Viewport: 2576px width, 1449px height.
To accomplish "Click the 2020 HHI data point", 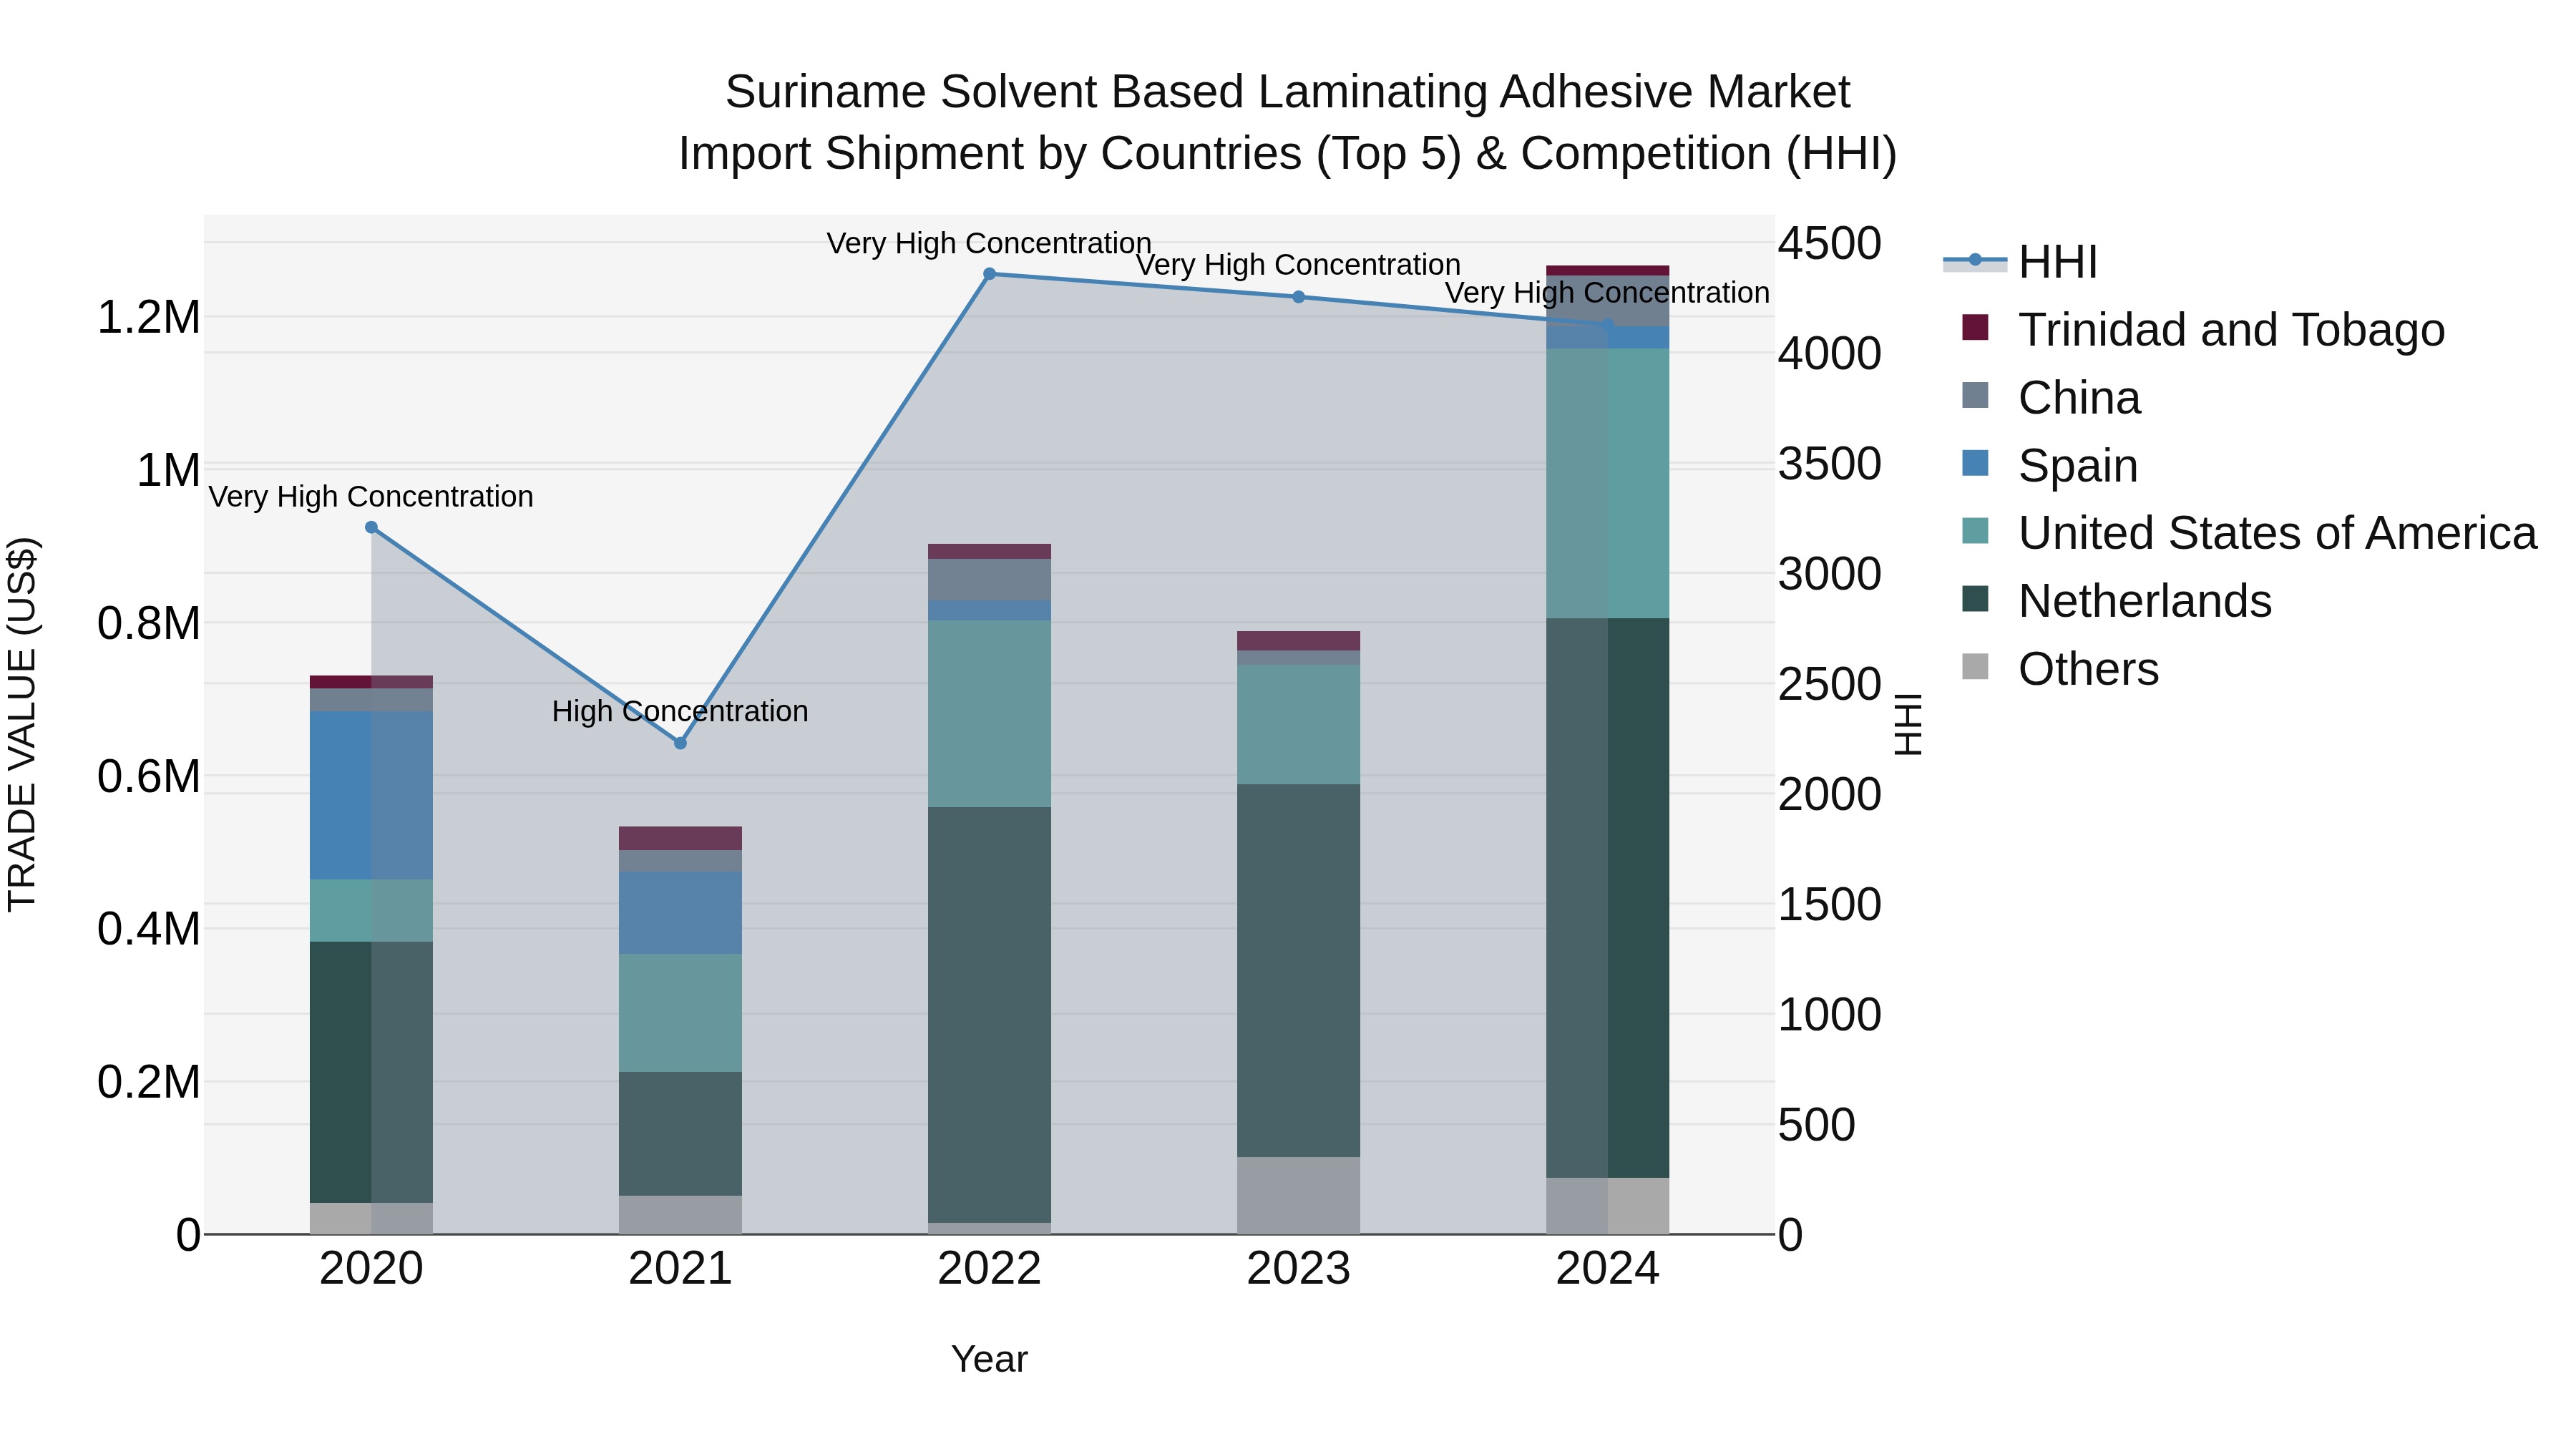I will tap(371, 527).
